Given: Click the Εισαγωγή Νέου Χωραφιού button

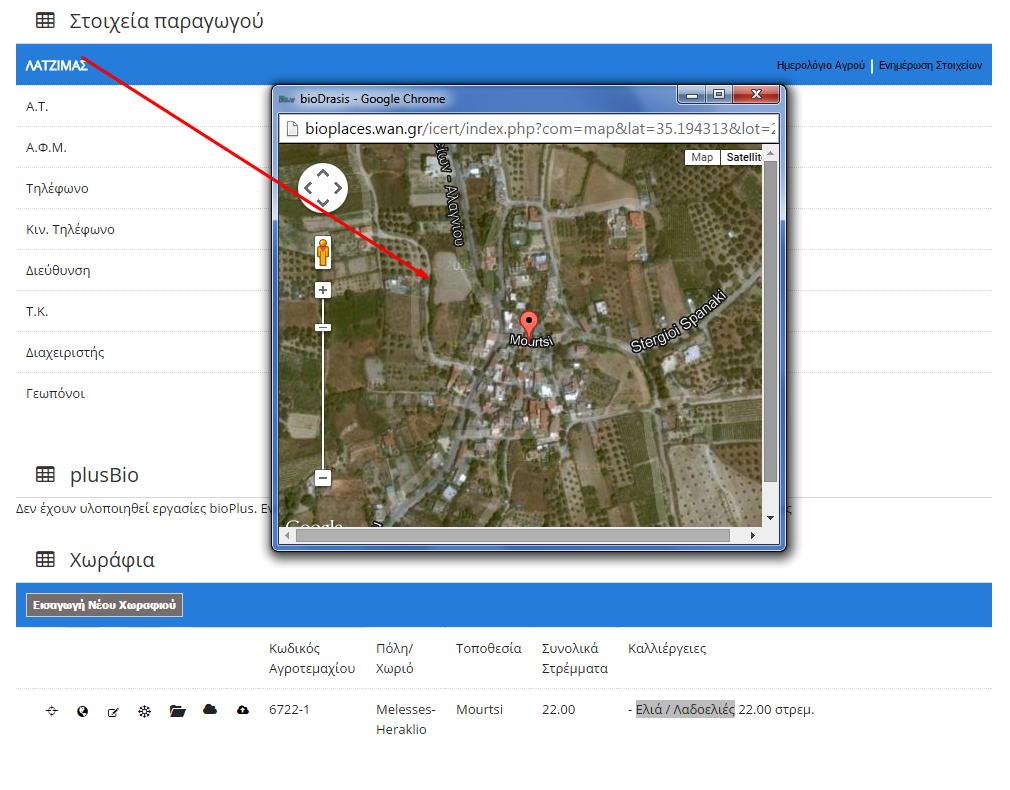Looking at the screenshot, I should pyautogui.click(x=104, y=605).
